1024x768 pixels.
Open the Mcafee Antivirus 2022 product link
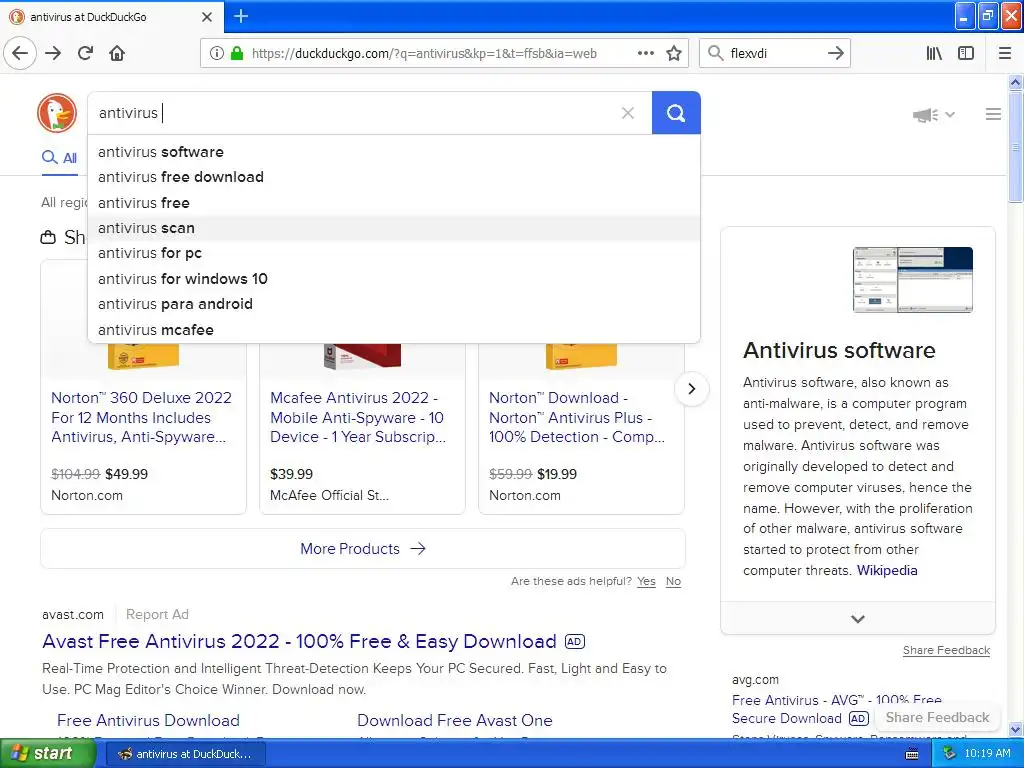[x=358, y=417]
